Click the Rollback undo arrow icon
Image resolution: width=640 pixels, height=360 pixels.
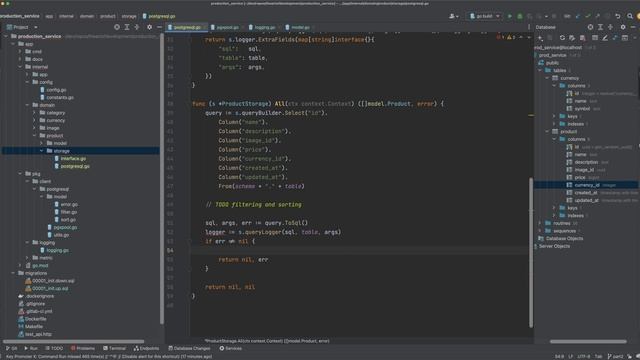(618, 16)
